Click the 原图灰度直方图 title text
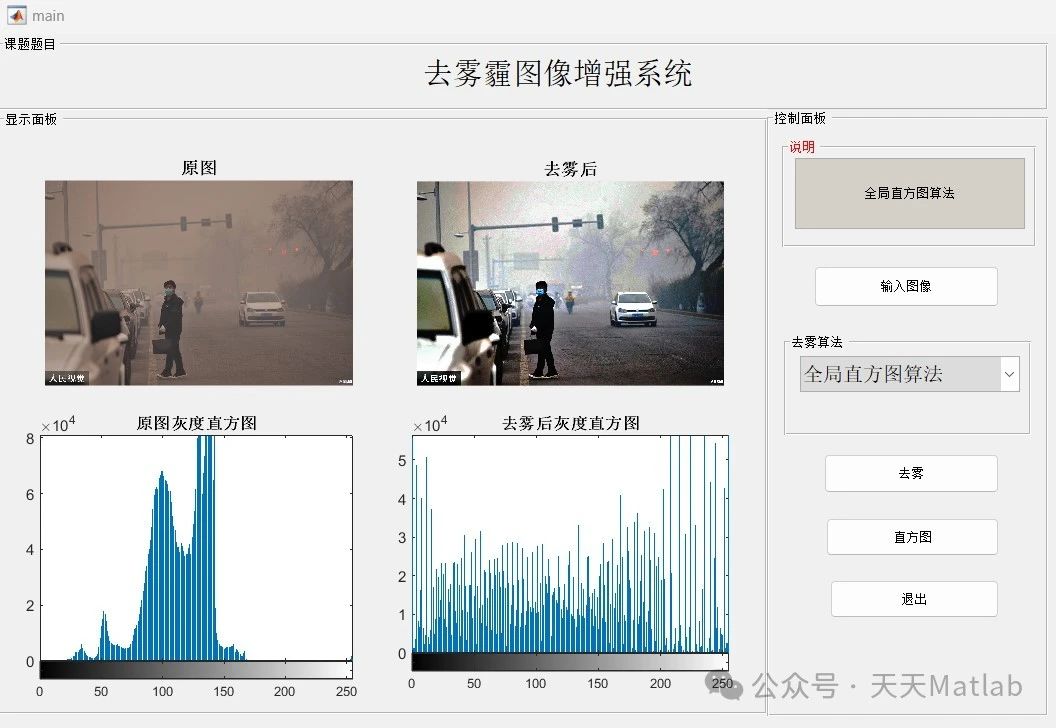The image size is (1056, 728). point(197,423)
